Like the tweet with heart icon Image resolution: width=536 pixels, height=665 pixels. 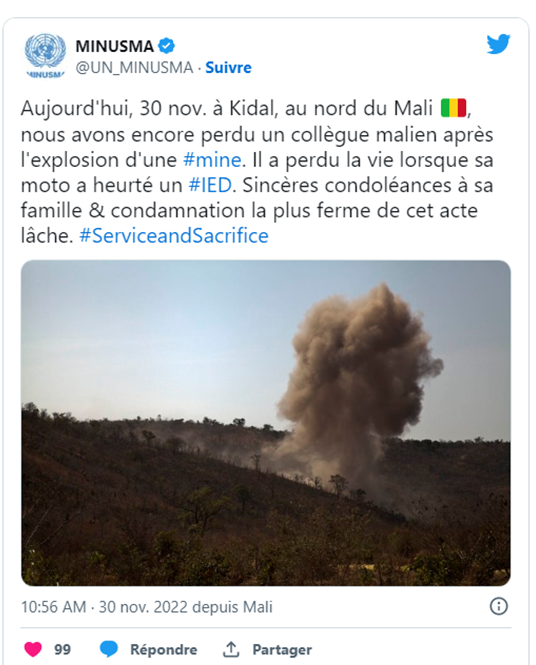tap(33, 649)
